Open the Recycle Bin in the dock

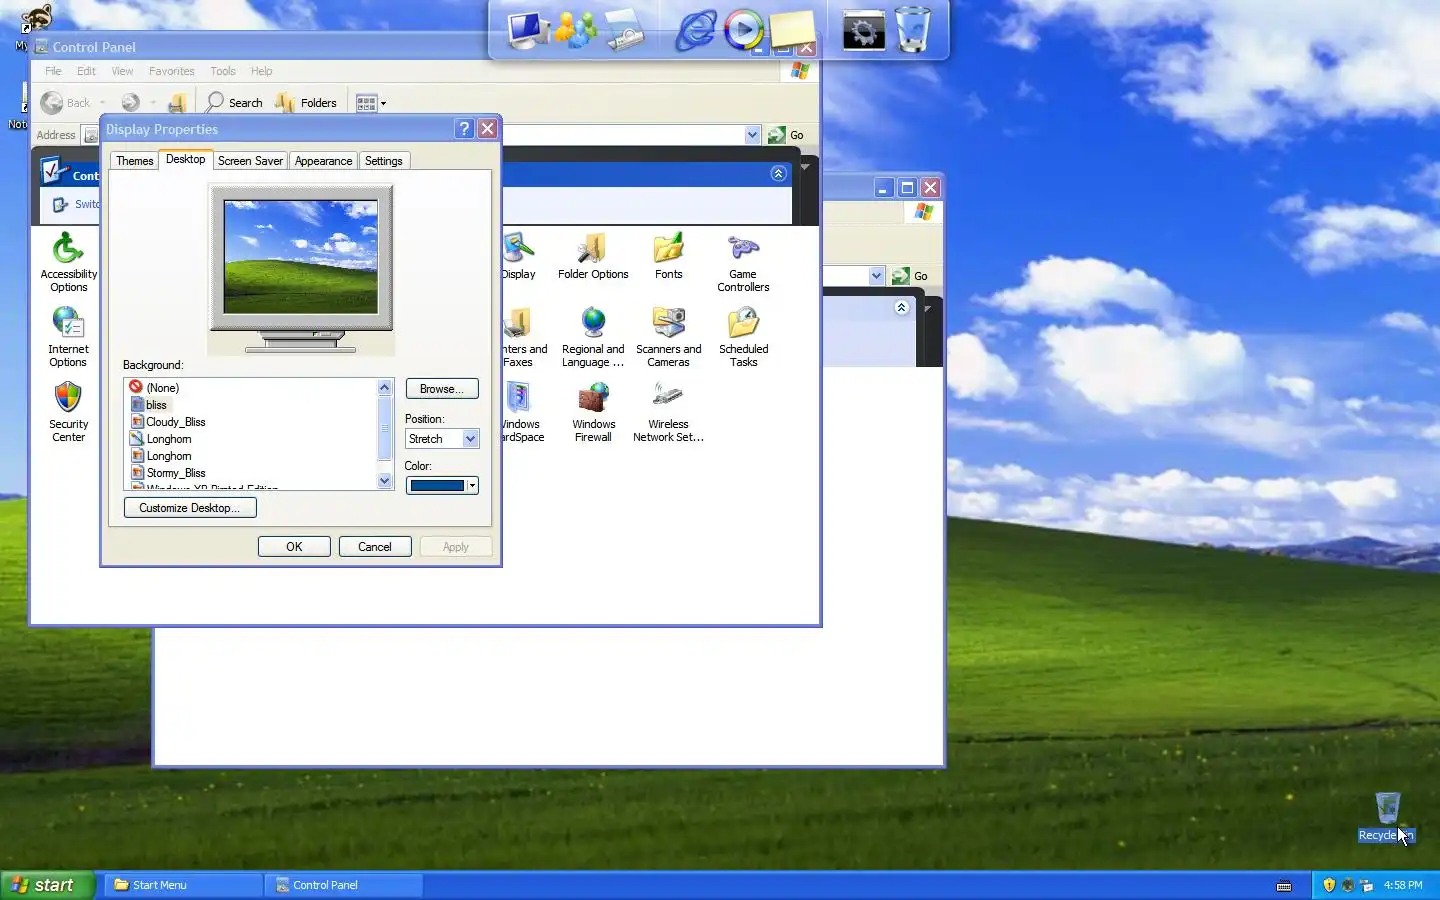point(913,29)
